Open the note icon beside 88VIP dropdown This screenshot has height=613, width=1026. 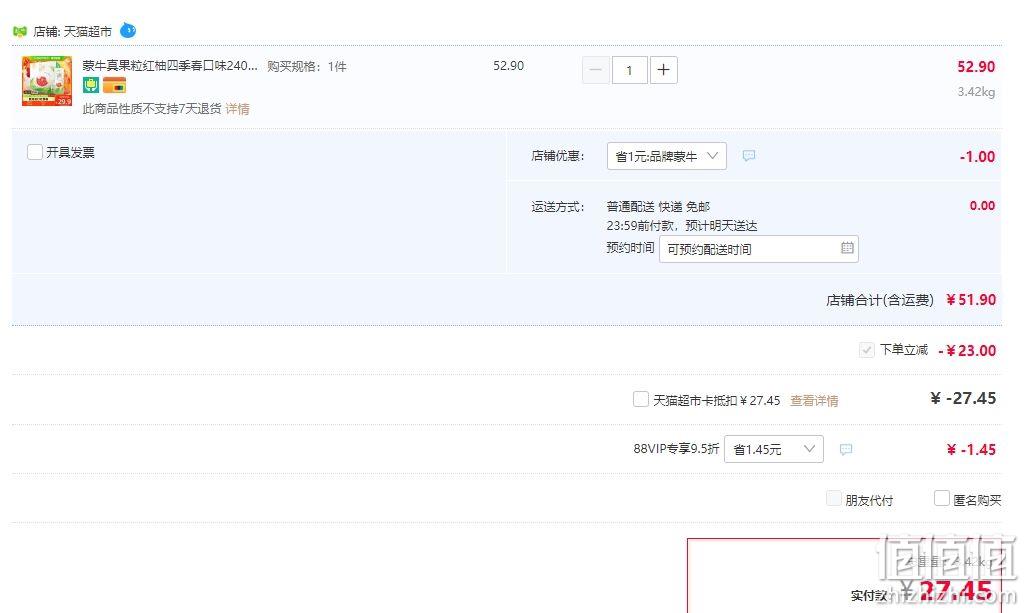[846, 449]
